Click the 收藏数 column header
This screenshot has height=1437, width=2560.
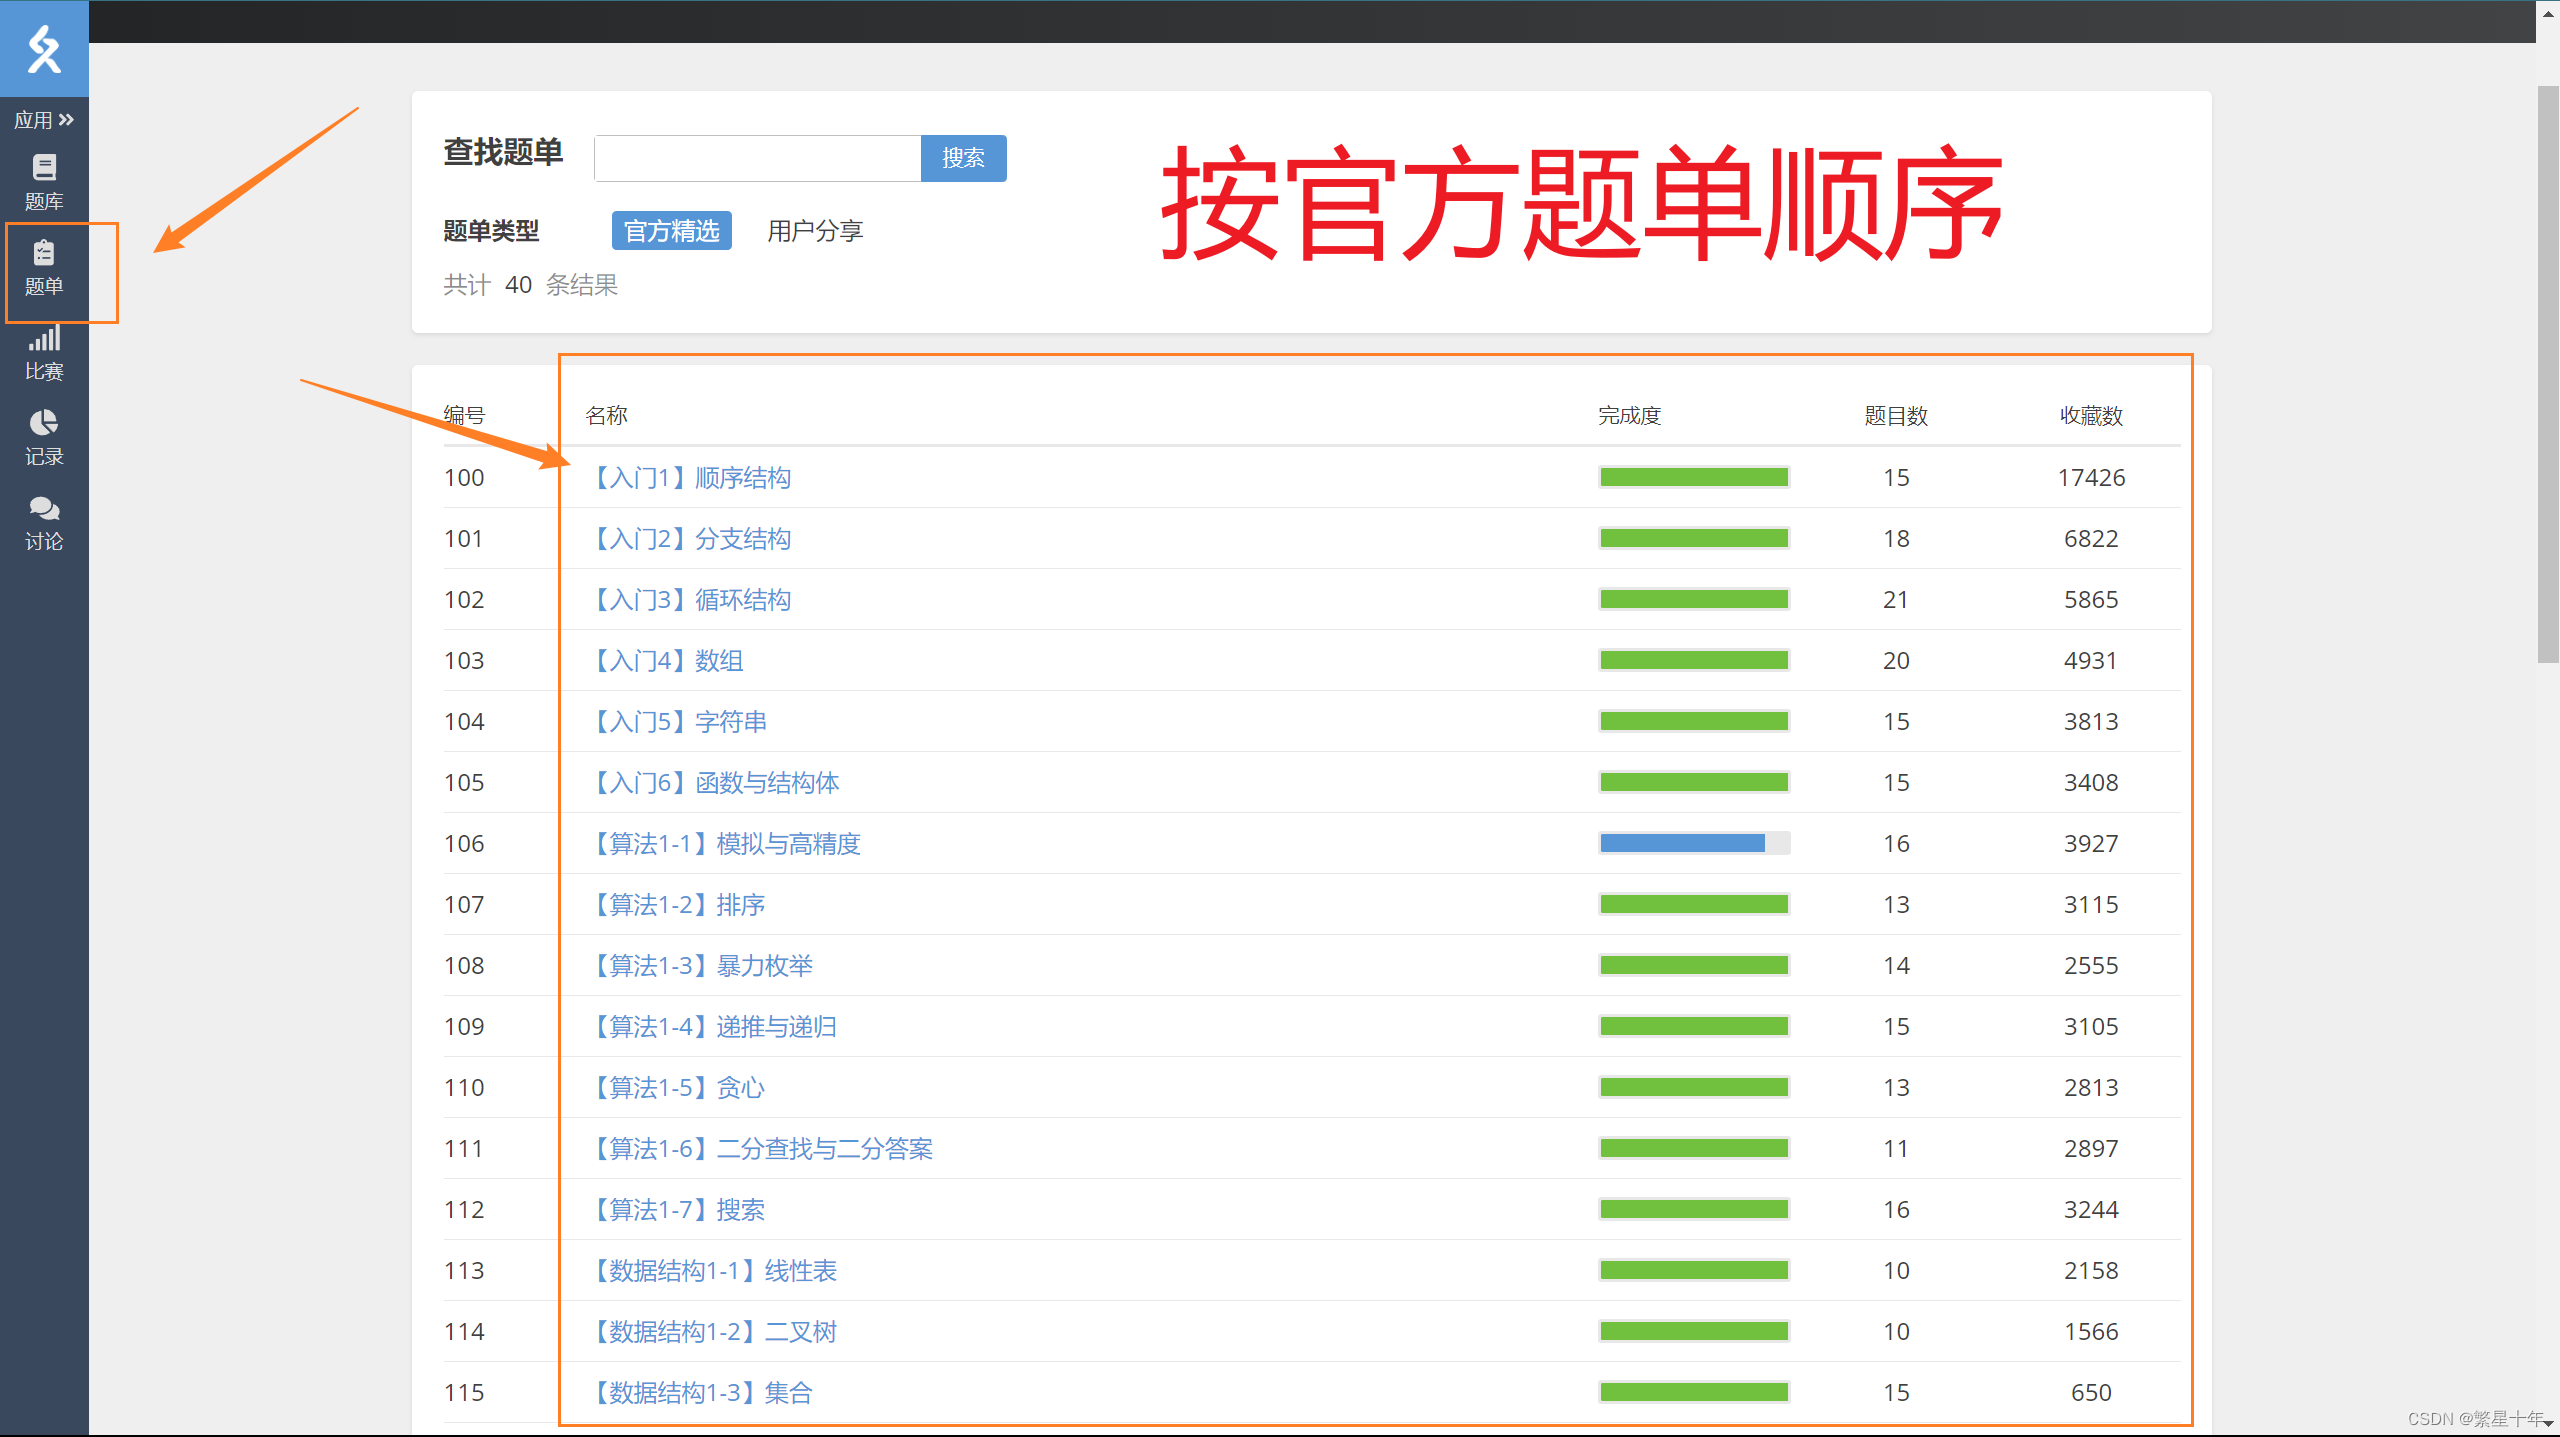(x=2091, y=416)
